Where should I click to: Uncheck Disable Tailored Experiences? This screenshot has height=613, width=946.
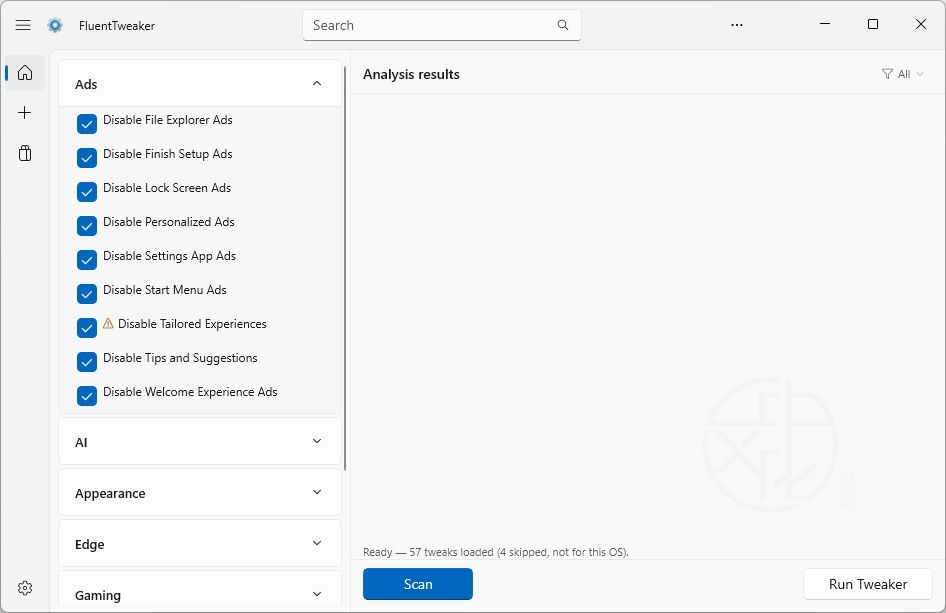tap(87, 328)
